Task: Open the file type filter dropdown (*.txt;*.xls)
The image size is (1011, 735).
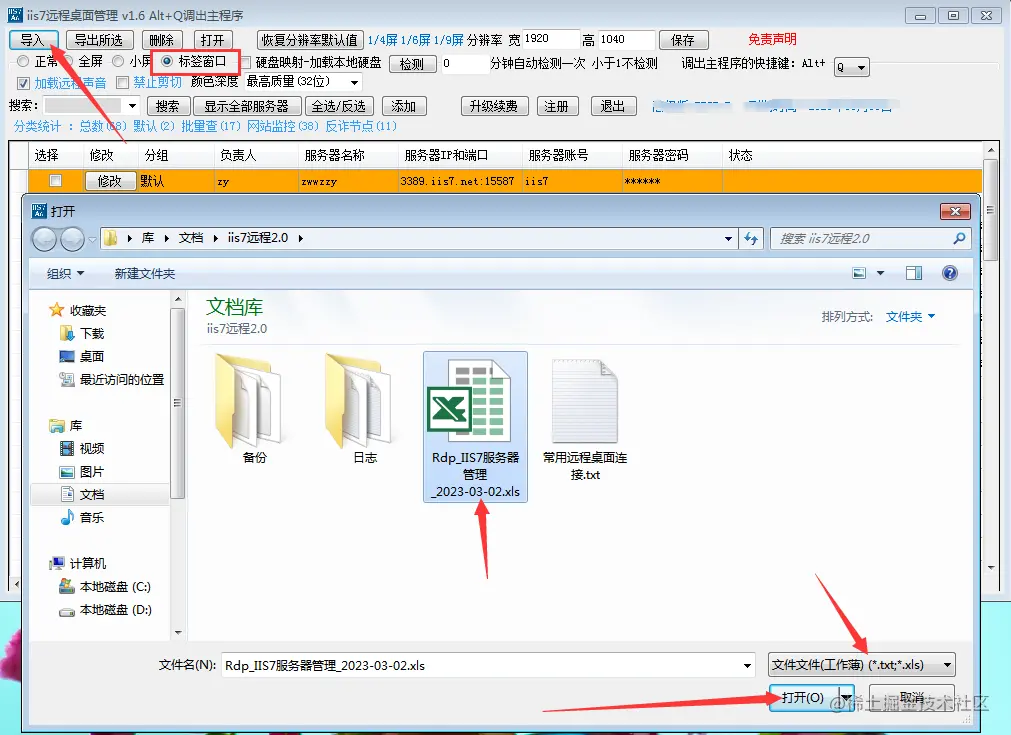Action: click(x=861, y=665)
